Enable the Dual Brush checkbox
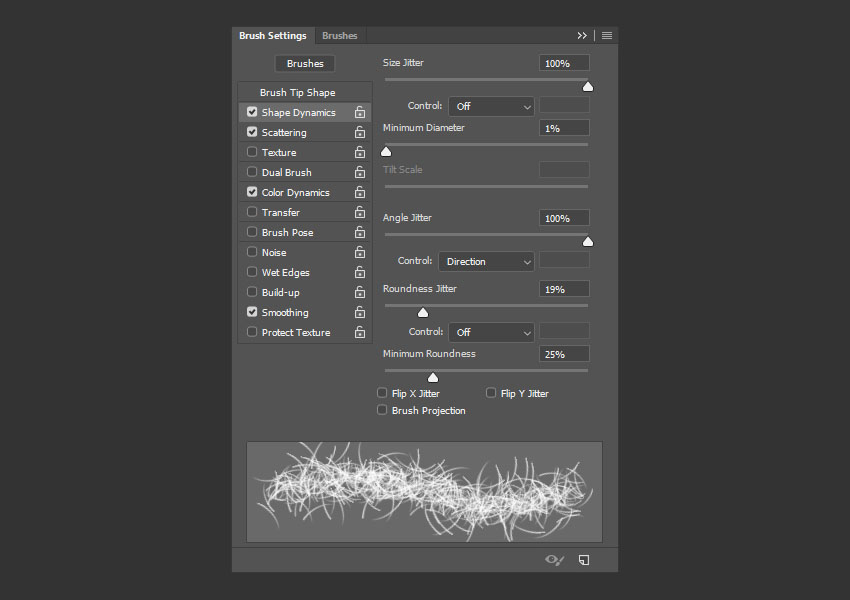Viewport: 850px width, 600px height. click(252, 172)
